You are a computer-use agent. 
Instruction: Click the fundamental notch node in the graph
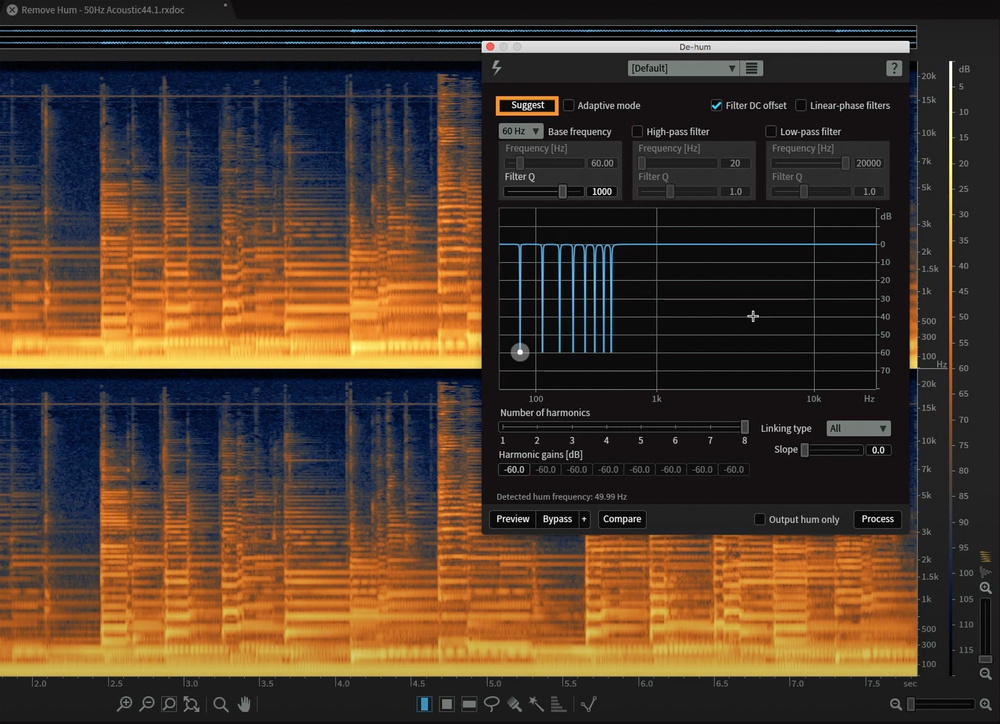coord(520,351)
